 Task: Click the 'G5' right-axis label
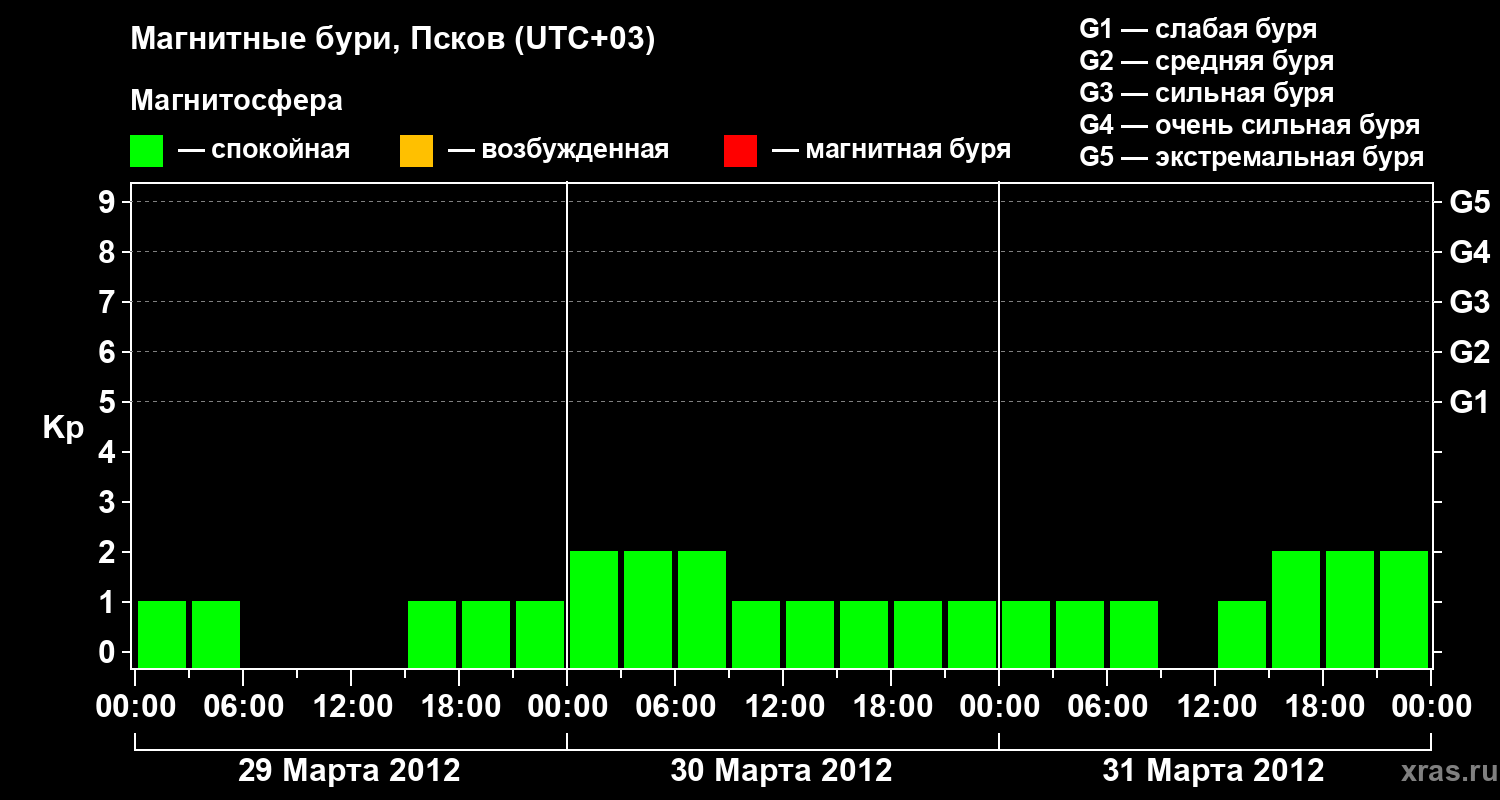(1469, 202)
